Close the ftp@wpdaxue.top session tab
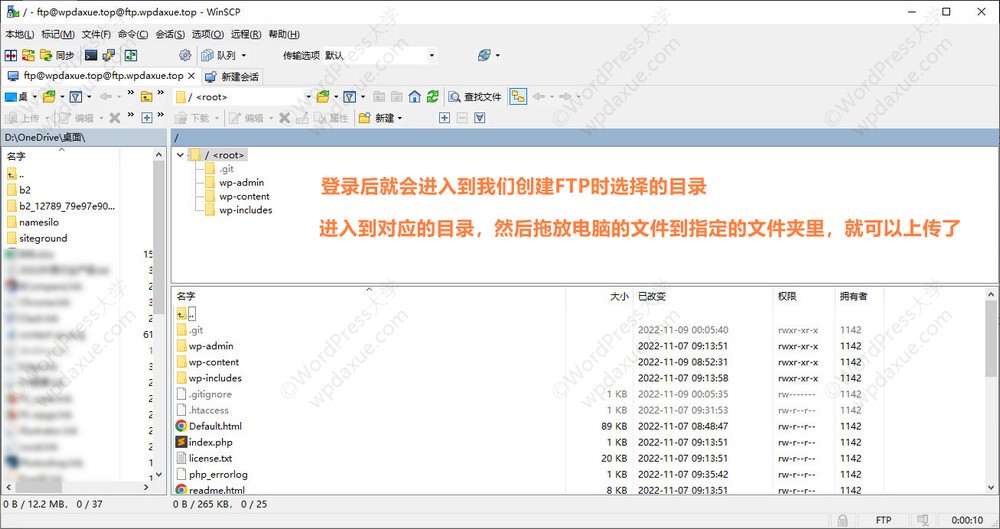This screenshot has width=1000, height=529. [191, 76]
